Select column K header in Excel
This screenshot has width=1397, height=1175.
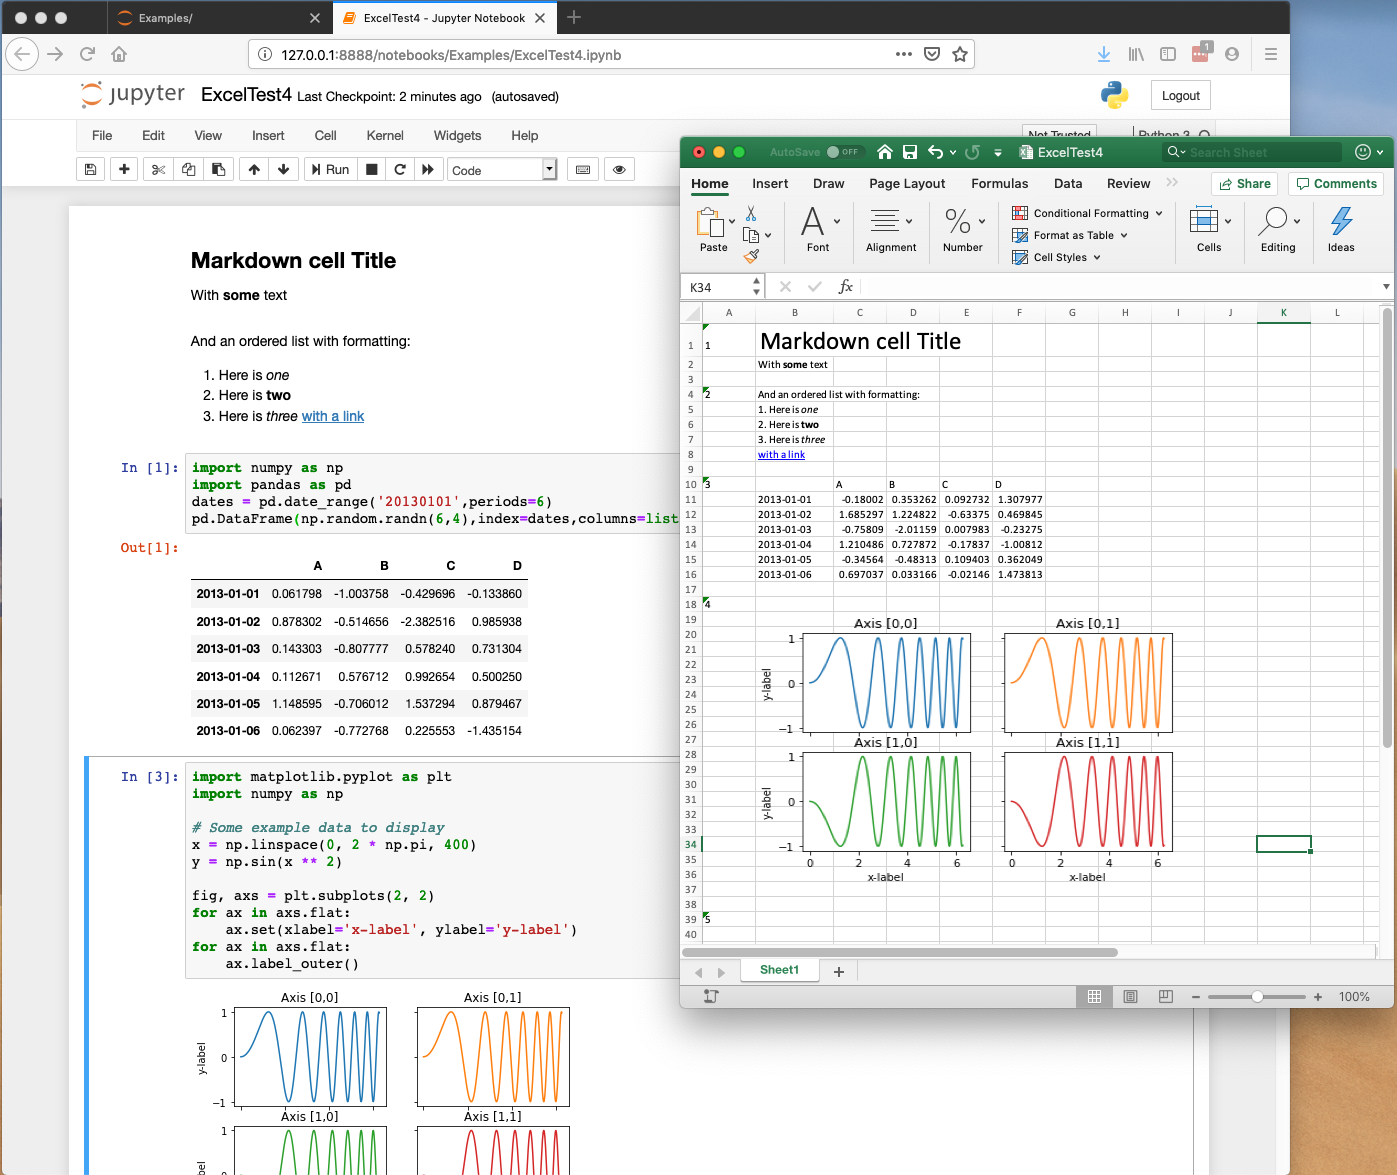click(1283, 313)
